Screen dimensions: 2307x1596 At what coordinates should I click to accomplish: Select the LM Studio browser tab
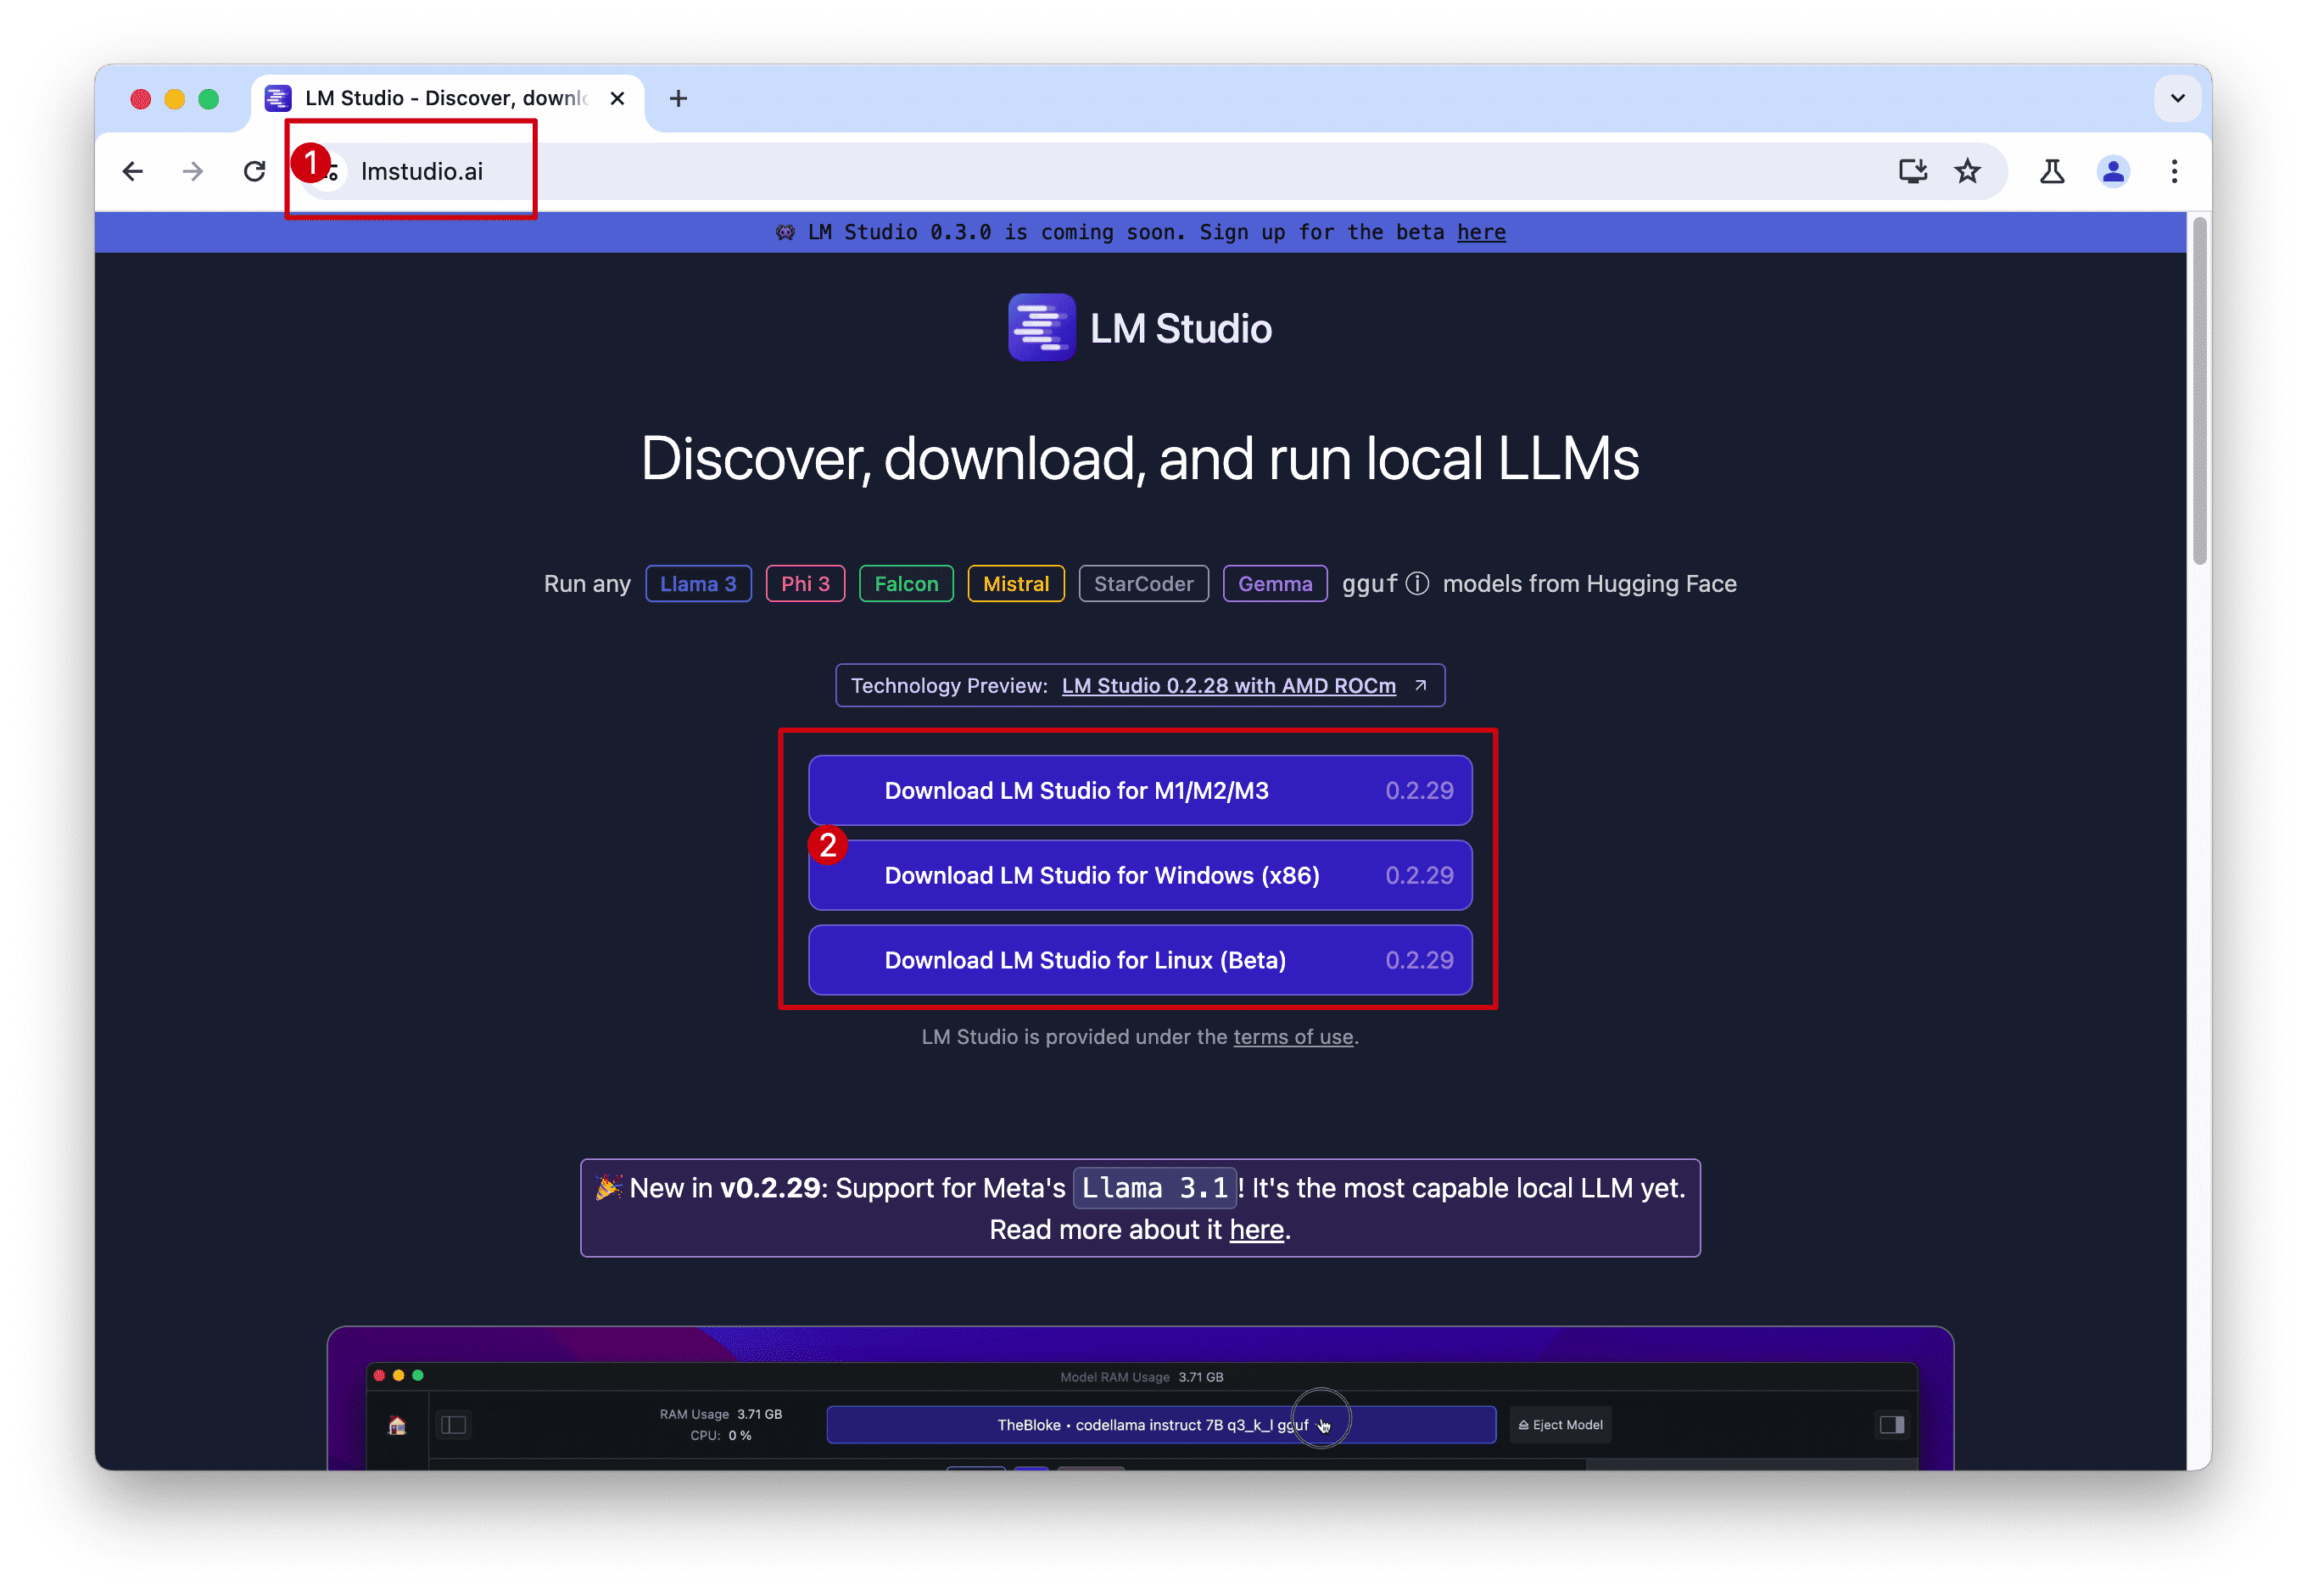click(446, 98)
